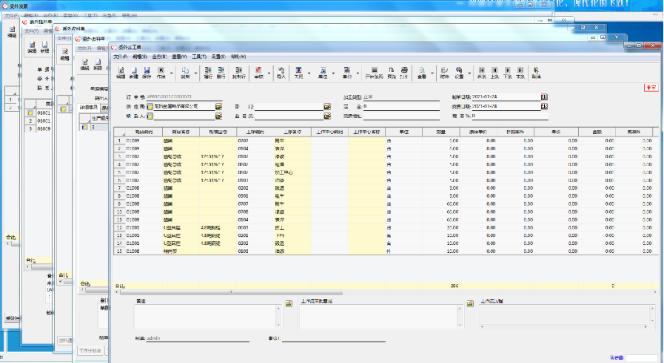
Task: Click the New document toolbar icon
Action: (134, 72)
